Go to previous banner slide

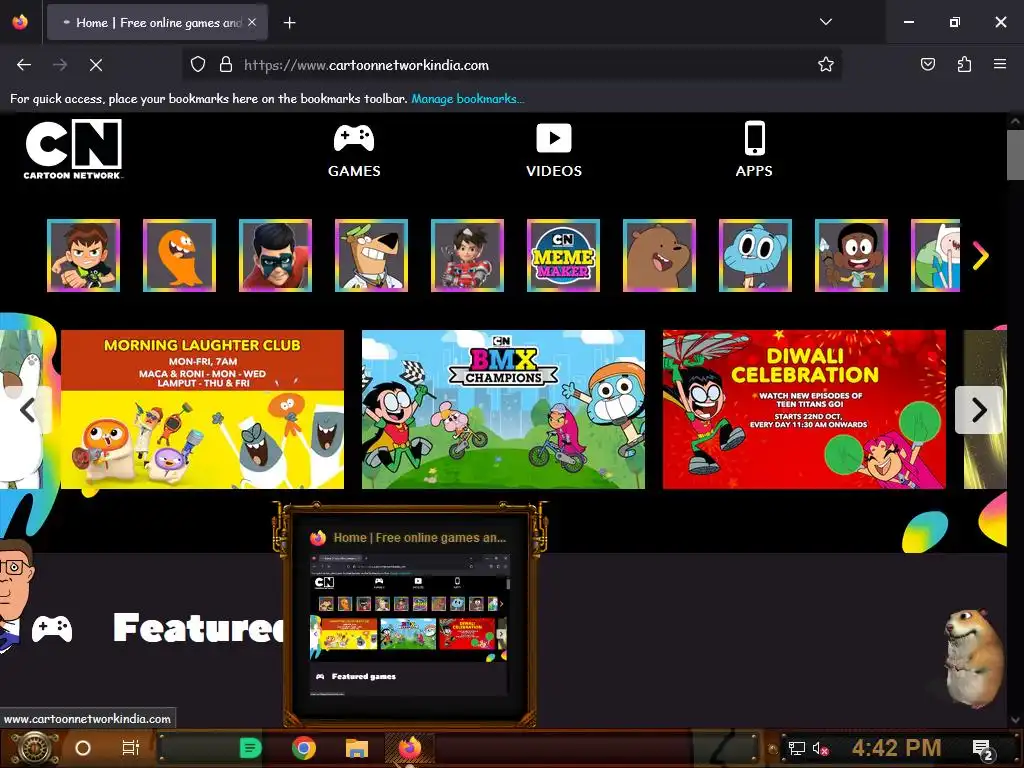point(27,410)
